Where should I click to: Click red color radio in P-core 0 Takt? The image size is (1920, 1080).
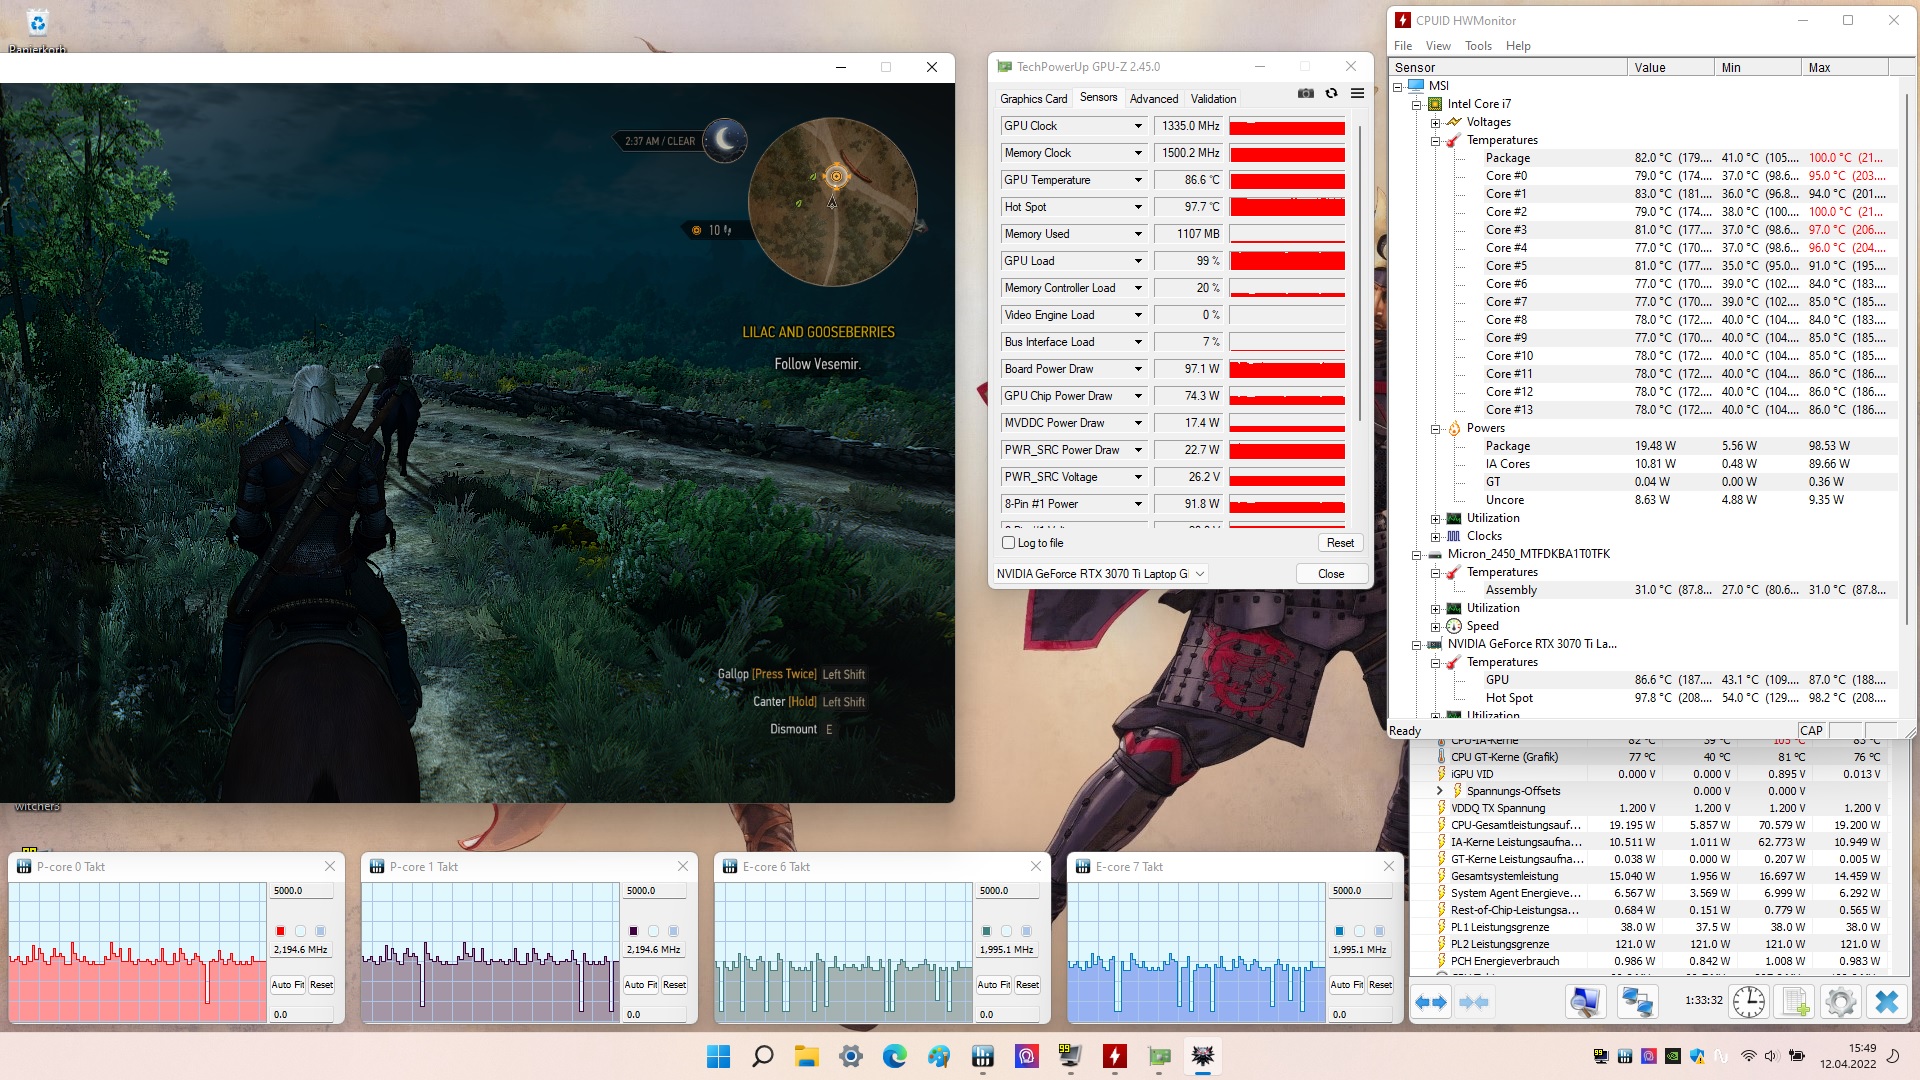point(280,931)
